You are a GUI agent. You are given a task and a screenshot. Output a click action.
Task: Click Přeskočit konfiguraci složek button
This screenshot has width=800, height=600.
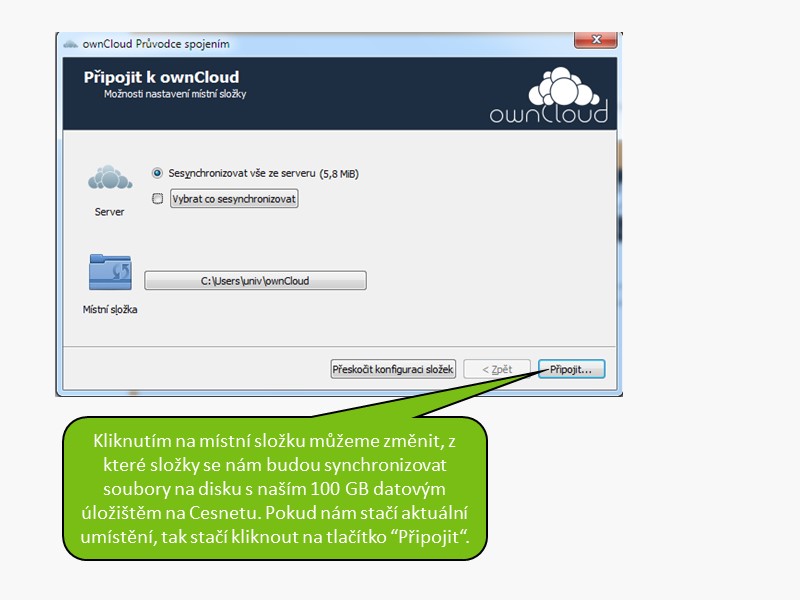393,369
